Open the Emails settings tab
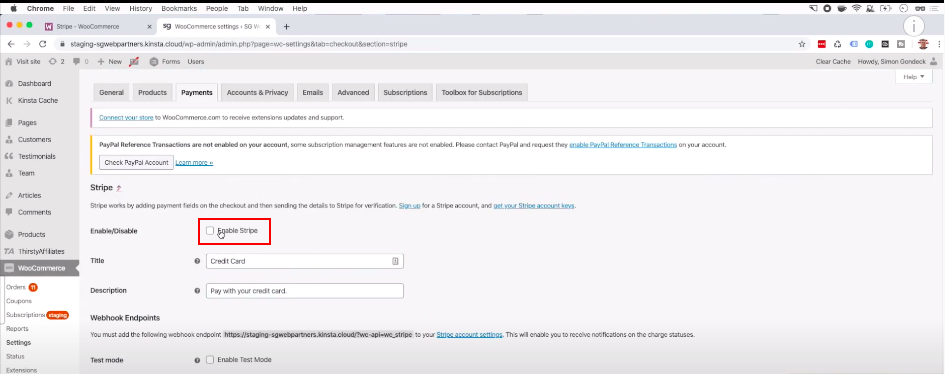 coord(313,93)
